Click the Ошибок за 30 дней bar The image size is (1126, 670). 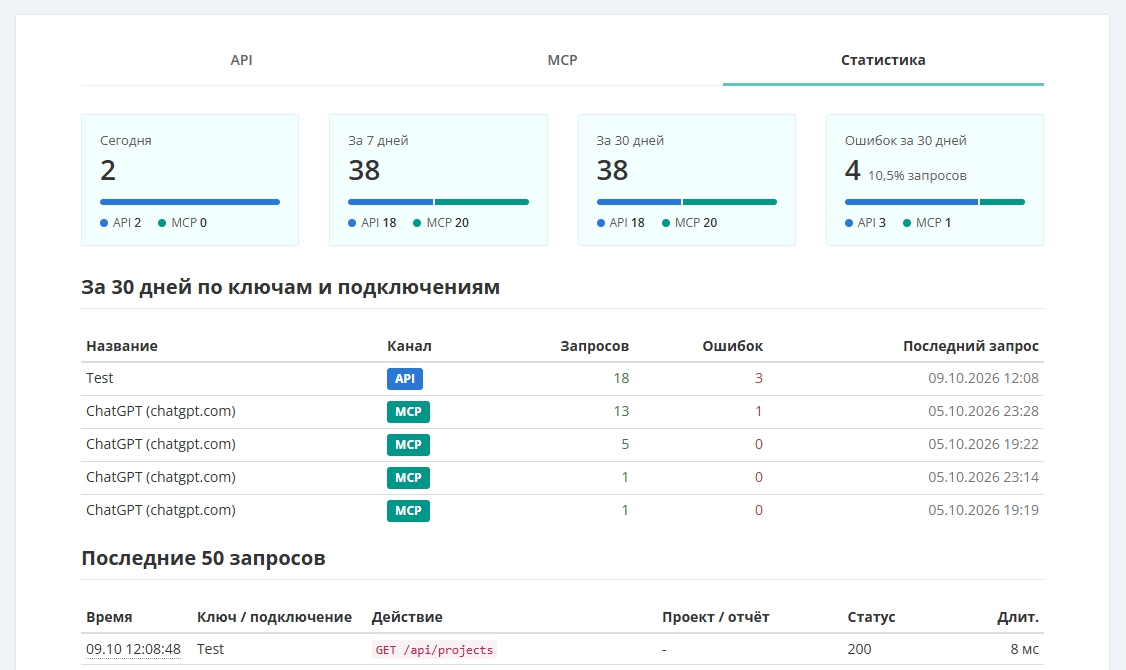click(x=934, y=202)
